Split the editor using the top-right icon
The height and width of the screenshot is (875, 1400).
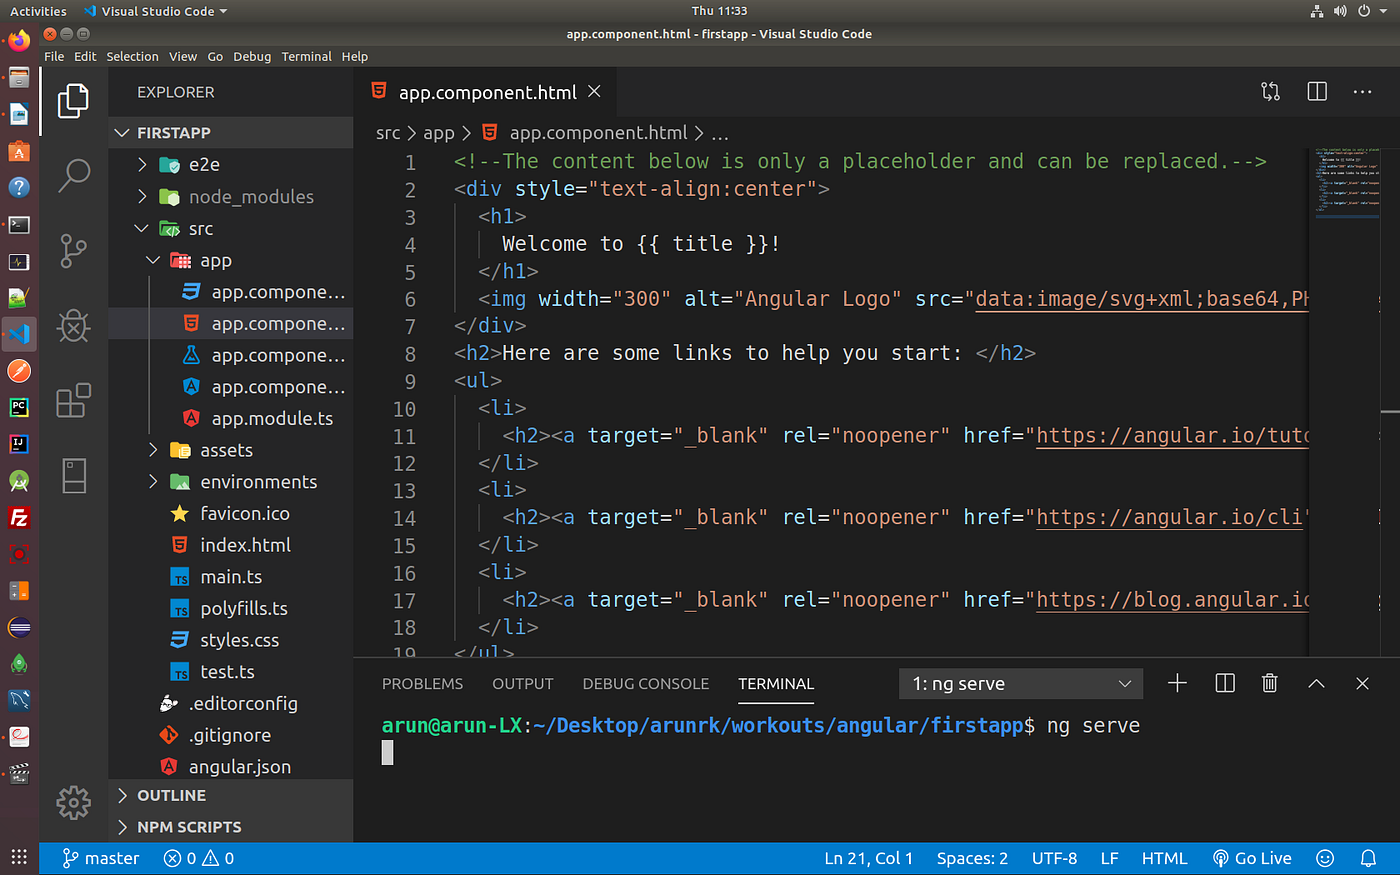[1316, 91]
